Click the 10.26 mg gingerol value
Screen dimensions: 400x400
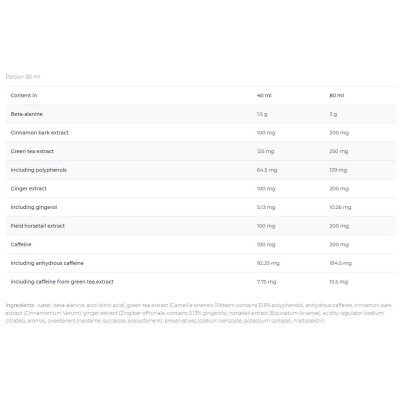tap(340, 207)
